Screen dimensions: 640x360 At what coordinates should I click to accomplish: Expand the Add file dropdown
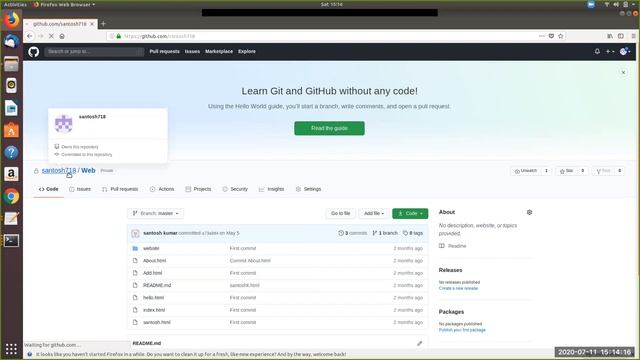[374, 213]
